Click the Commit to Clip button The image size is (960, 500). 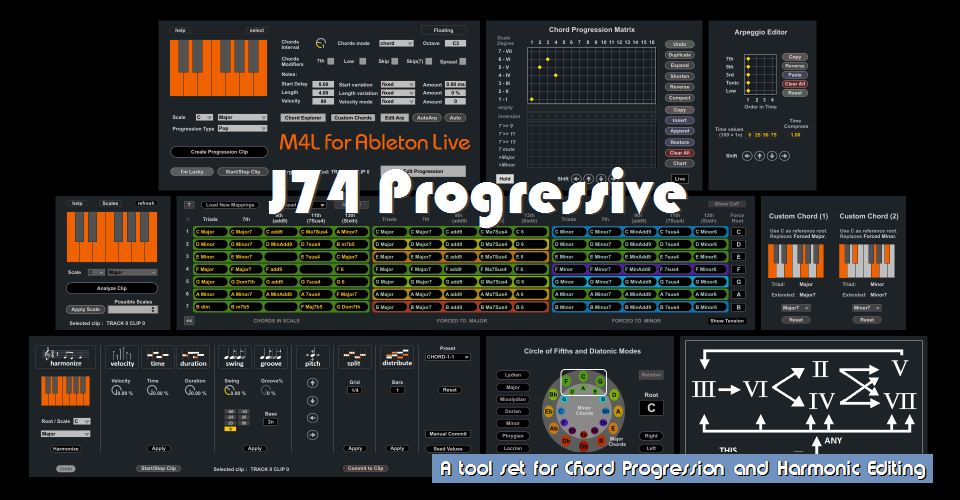[366, 468]
